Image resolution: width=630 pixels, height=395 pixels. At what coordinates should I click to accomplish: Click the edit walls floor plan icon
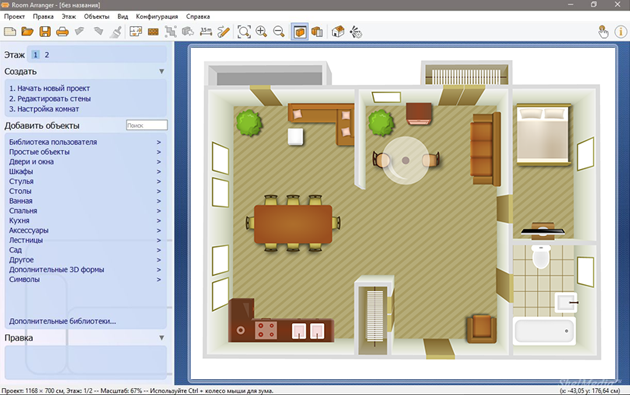point(136,31)
